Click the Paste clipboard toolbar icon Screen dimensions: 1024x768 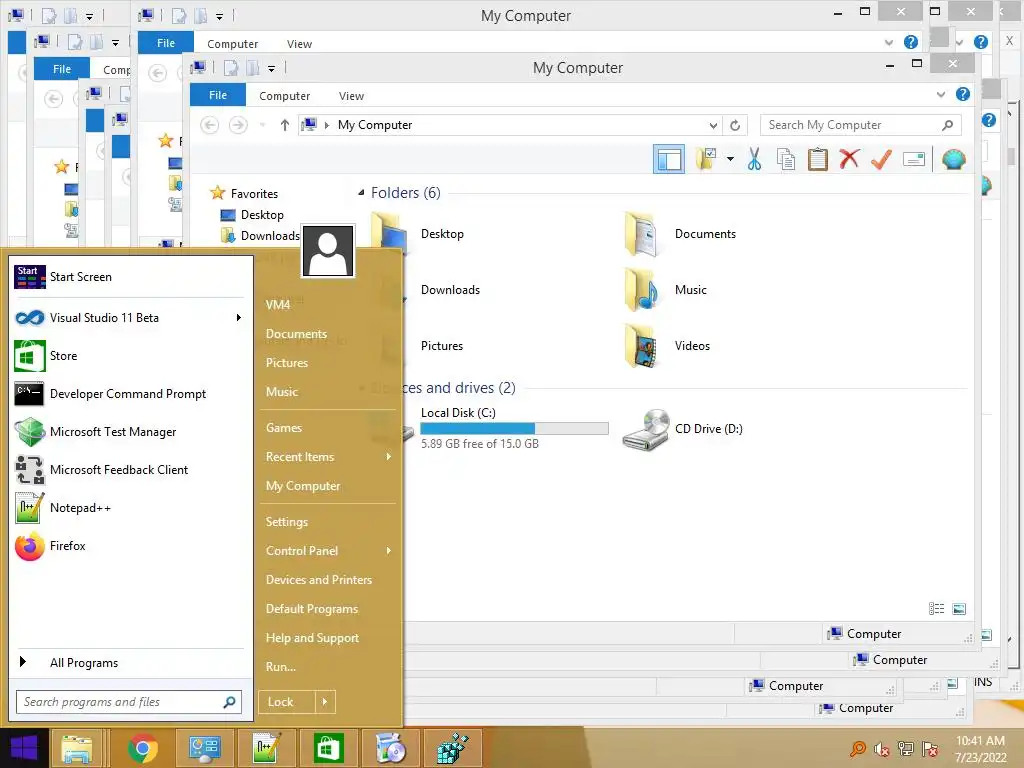pyautogui.click(x=818, y=159)
